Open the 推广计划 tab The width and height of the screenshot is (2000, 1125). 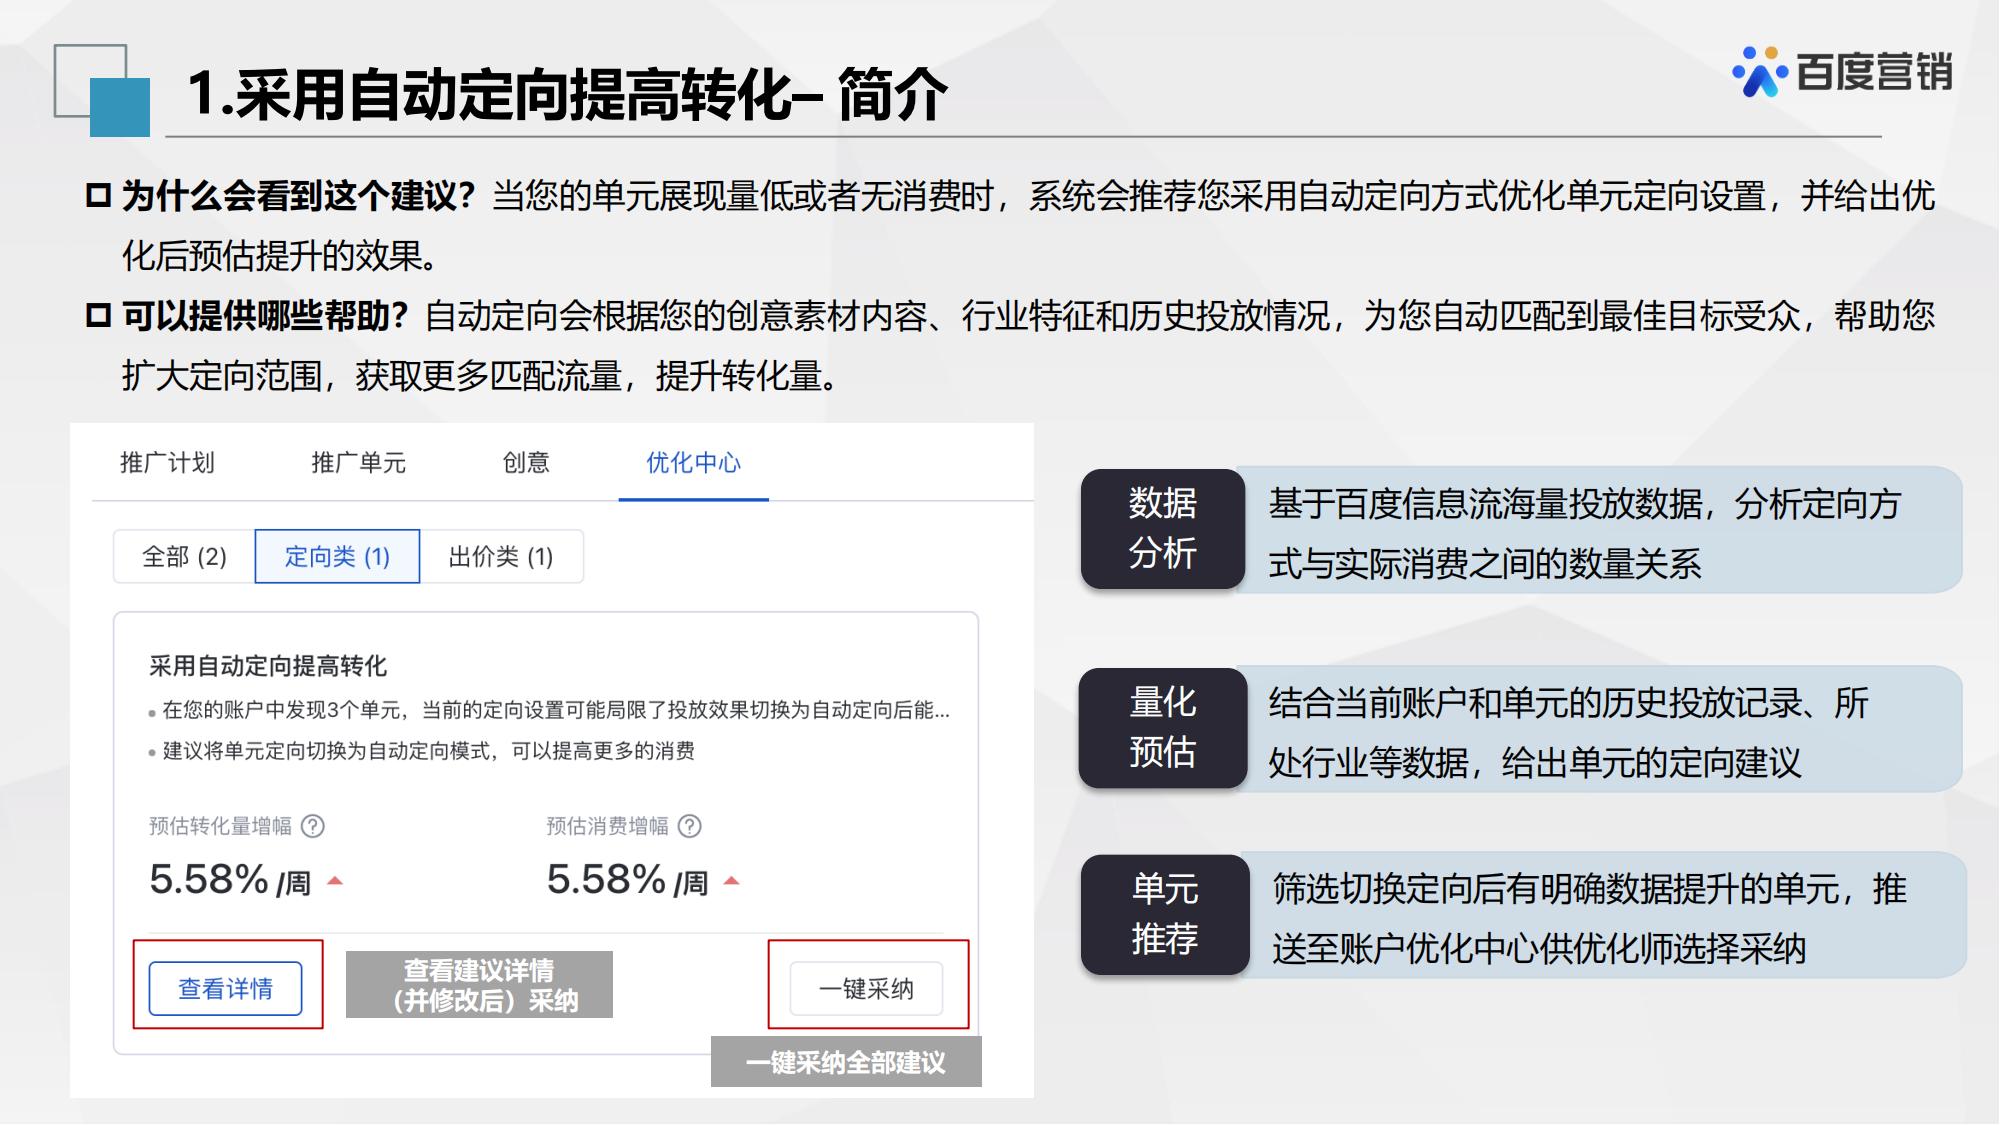pos(167,463)
